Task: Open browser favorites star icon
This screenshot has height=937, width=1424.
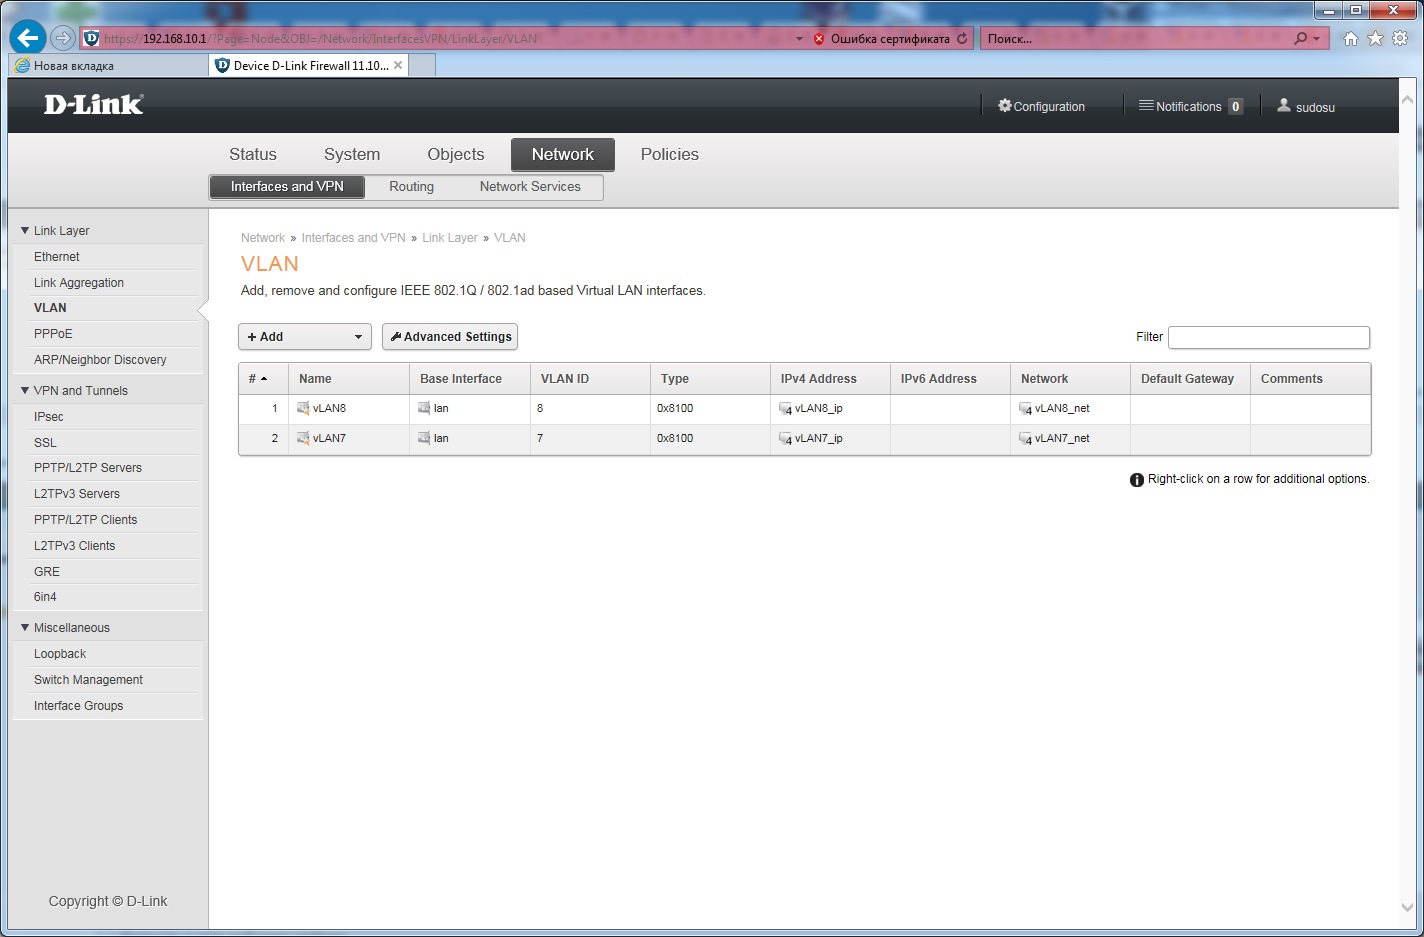Action: click(1375, 39)
